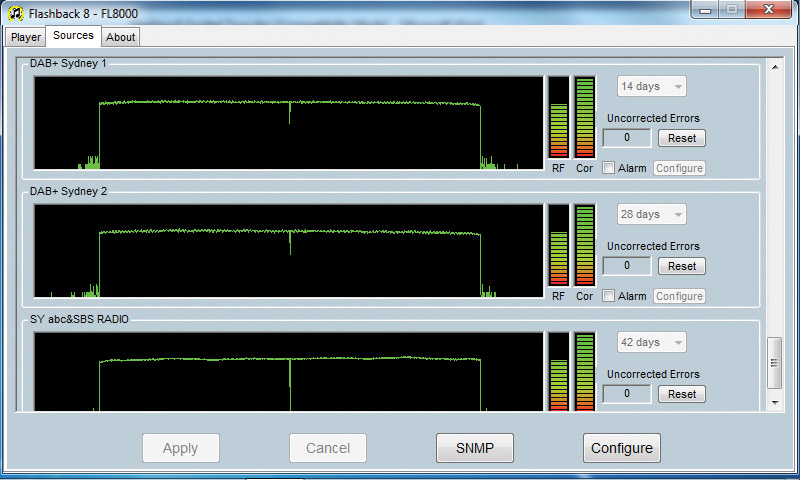Viewport: 800px width, 480px height.
Task: Click the scrollbar up arrow
Action: pos(774,67)
